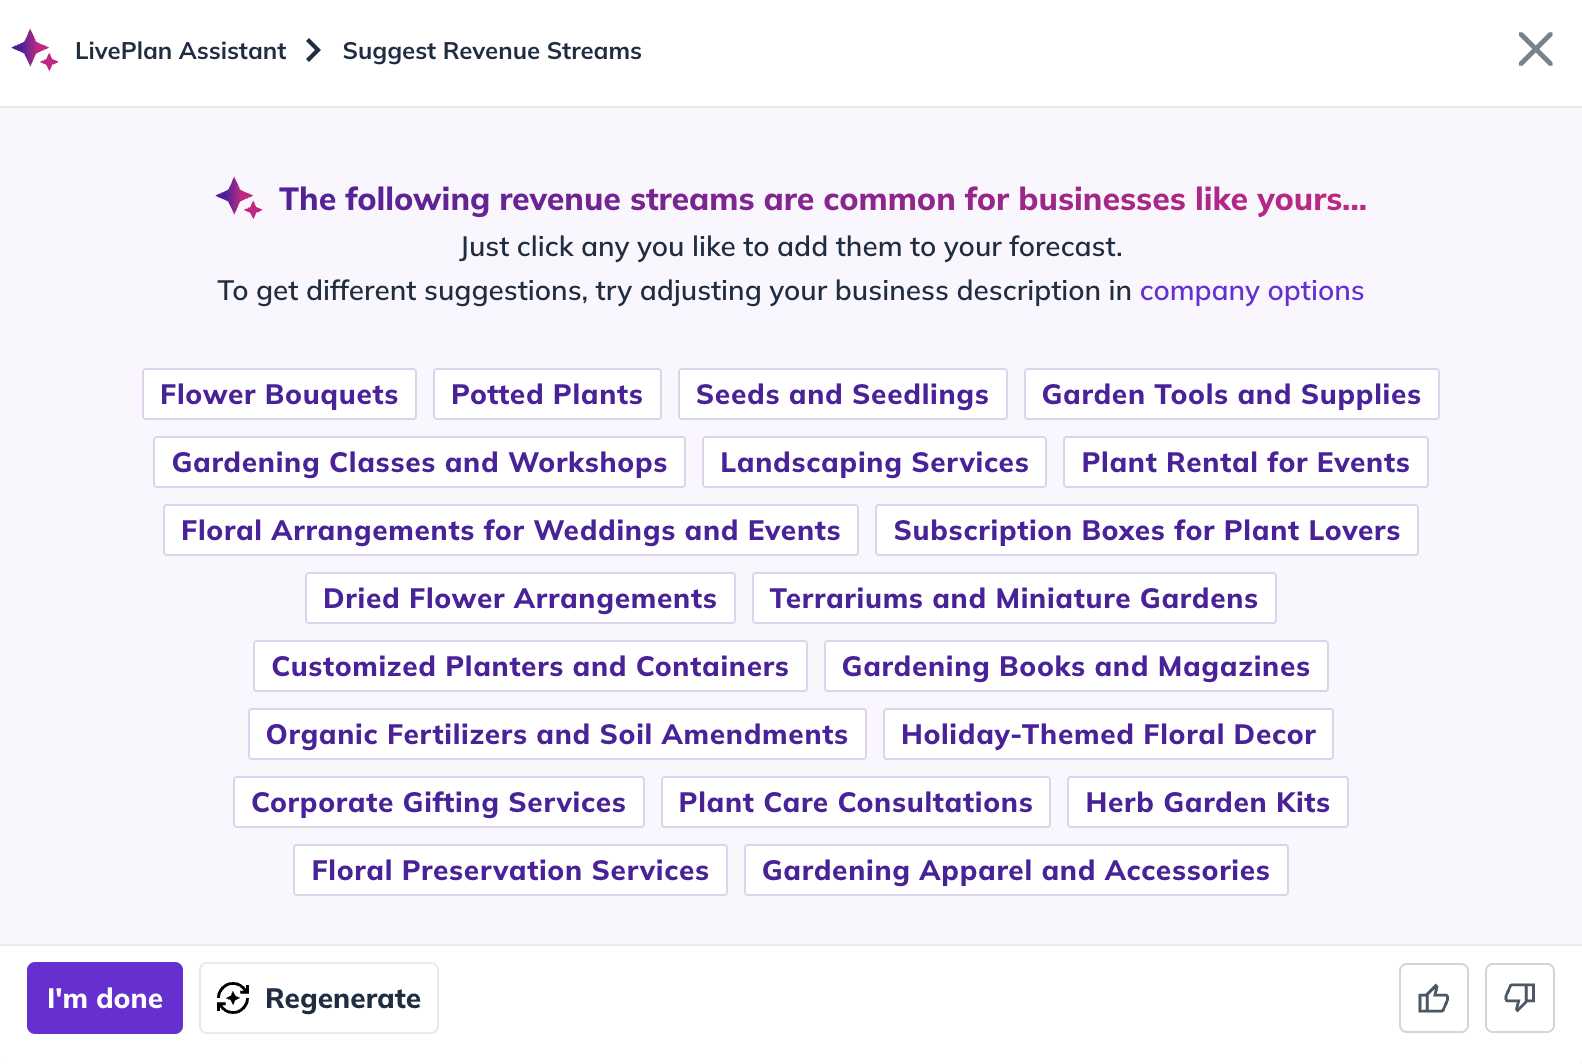Viewport: 1582px width, 1064px height.
Task: Select the Potted Plants suggestion
Action: click(547, 394)
